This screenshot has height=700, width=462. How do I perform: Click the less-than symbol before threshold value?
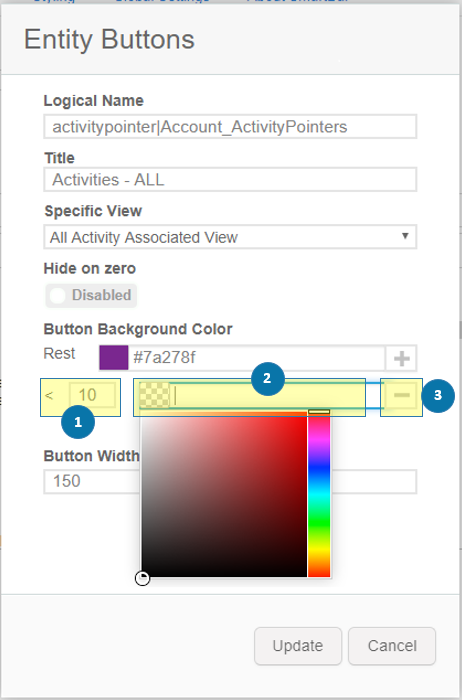pos(49,396)
